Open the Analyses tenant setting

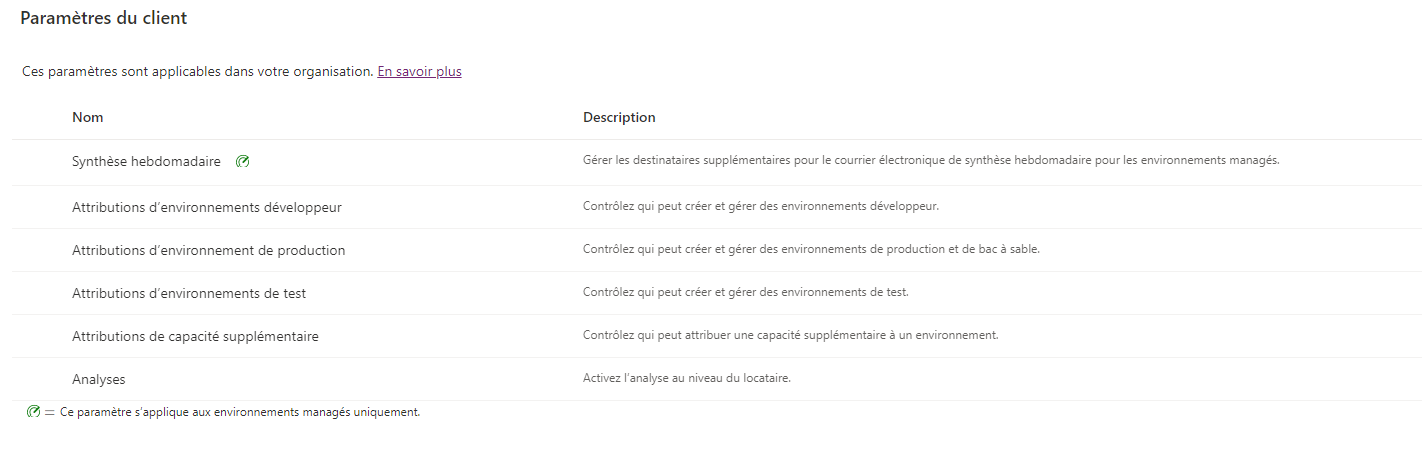[x=99, y=379]
